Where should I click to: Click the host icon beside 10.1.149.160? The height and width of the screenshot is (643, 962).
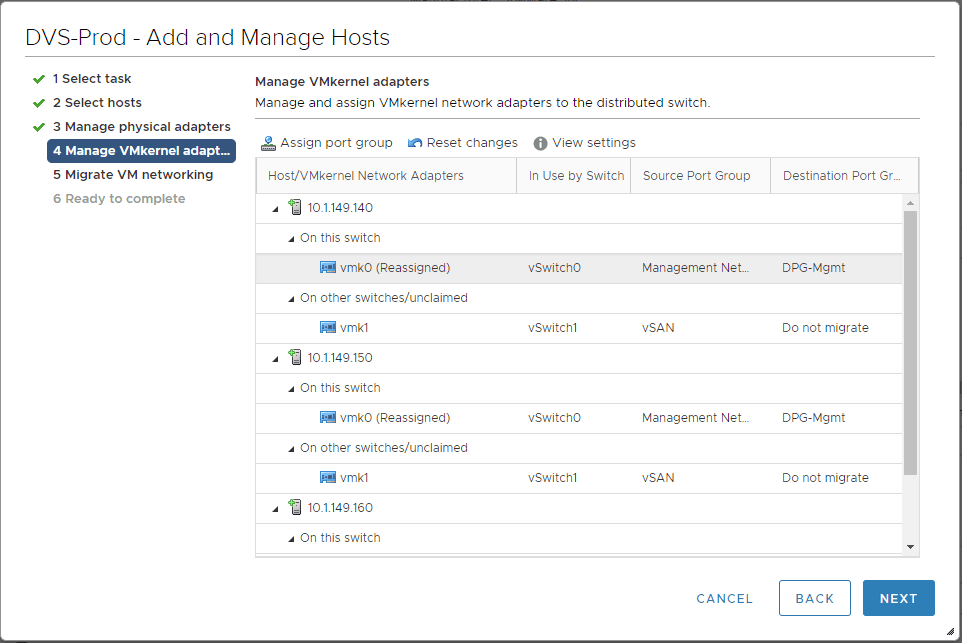(x=295, y=507)
